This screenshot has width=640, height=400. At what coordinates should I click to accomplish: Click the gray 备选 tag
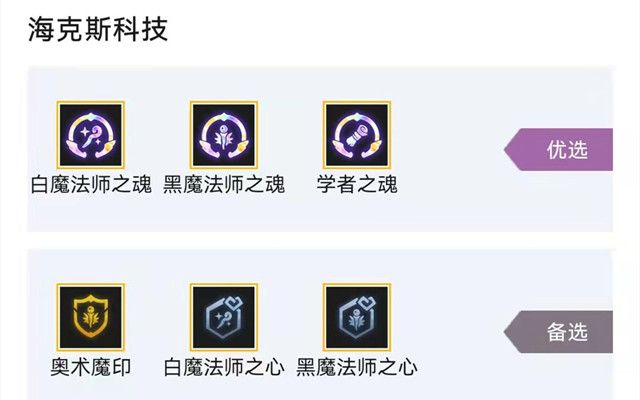(558, 332)
